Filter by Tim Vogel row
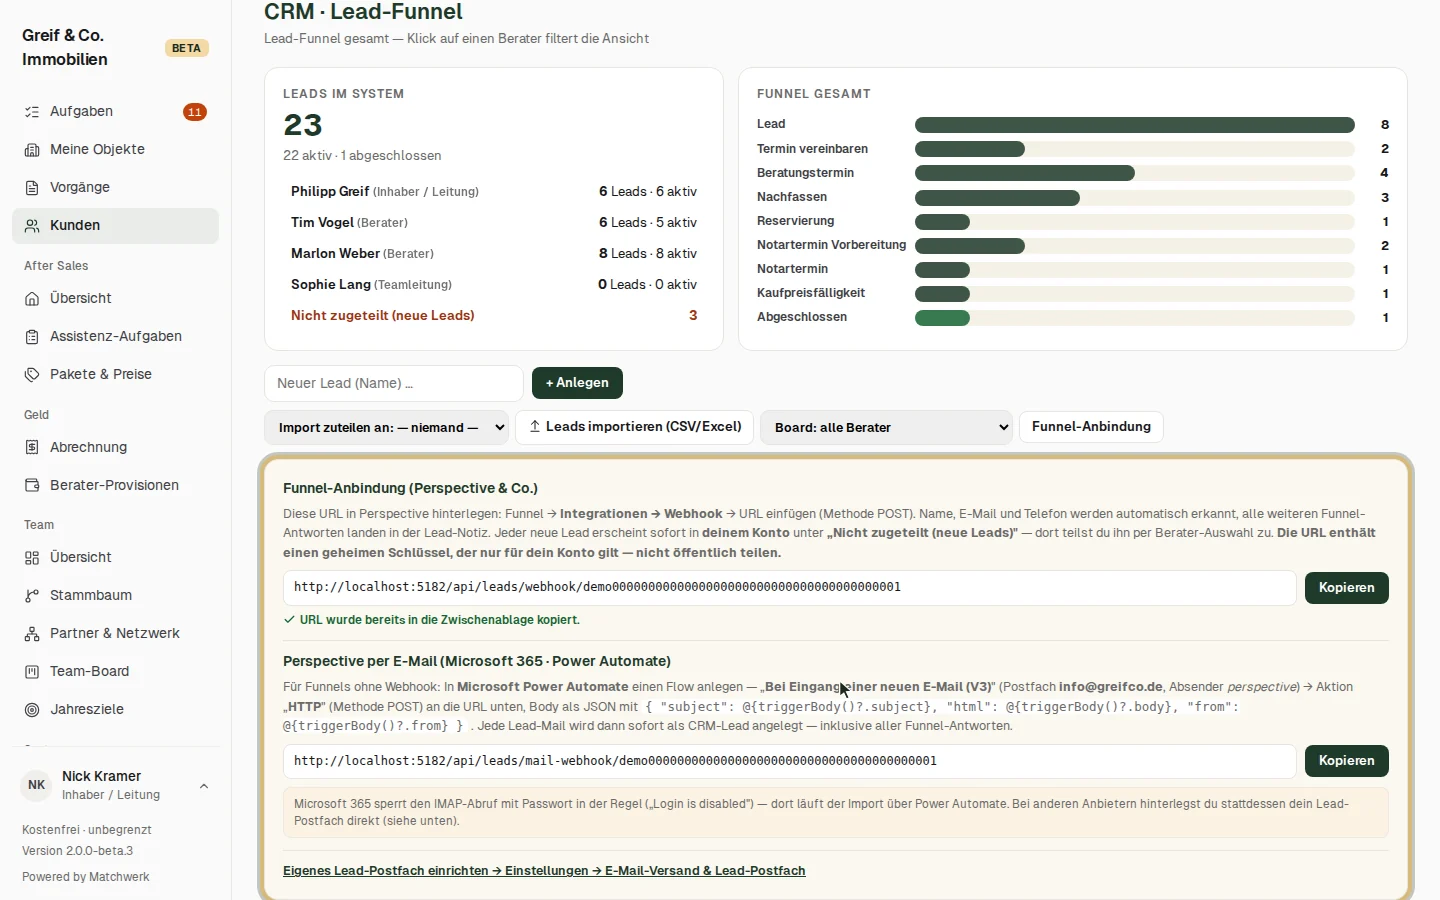The height and width of the screenshot is (900, 1440). (x=494, y=223)
